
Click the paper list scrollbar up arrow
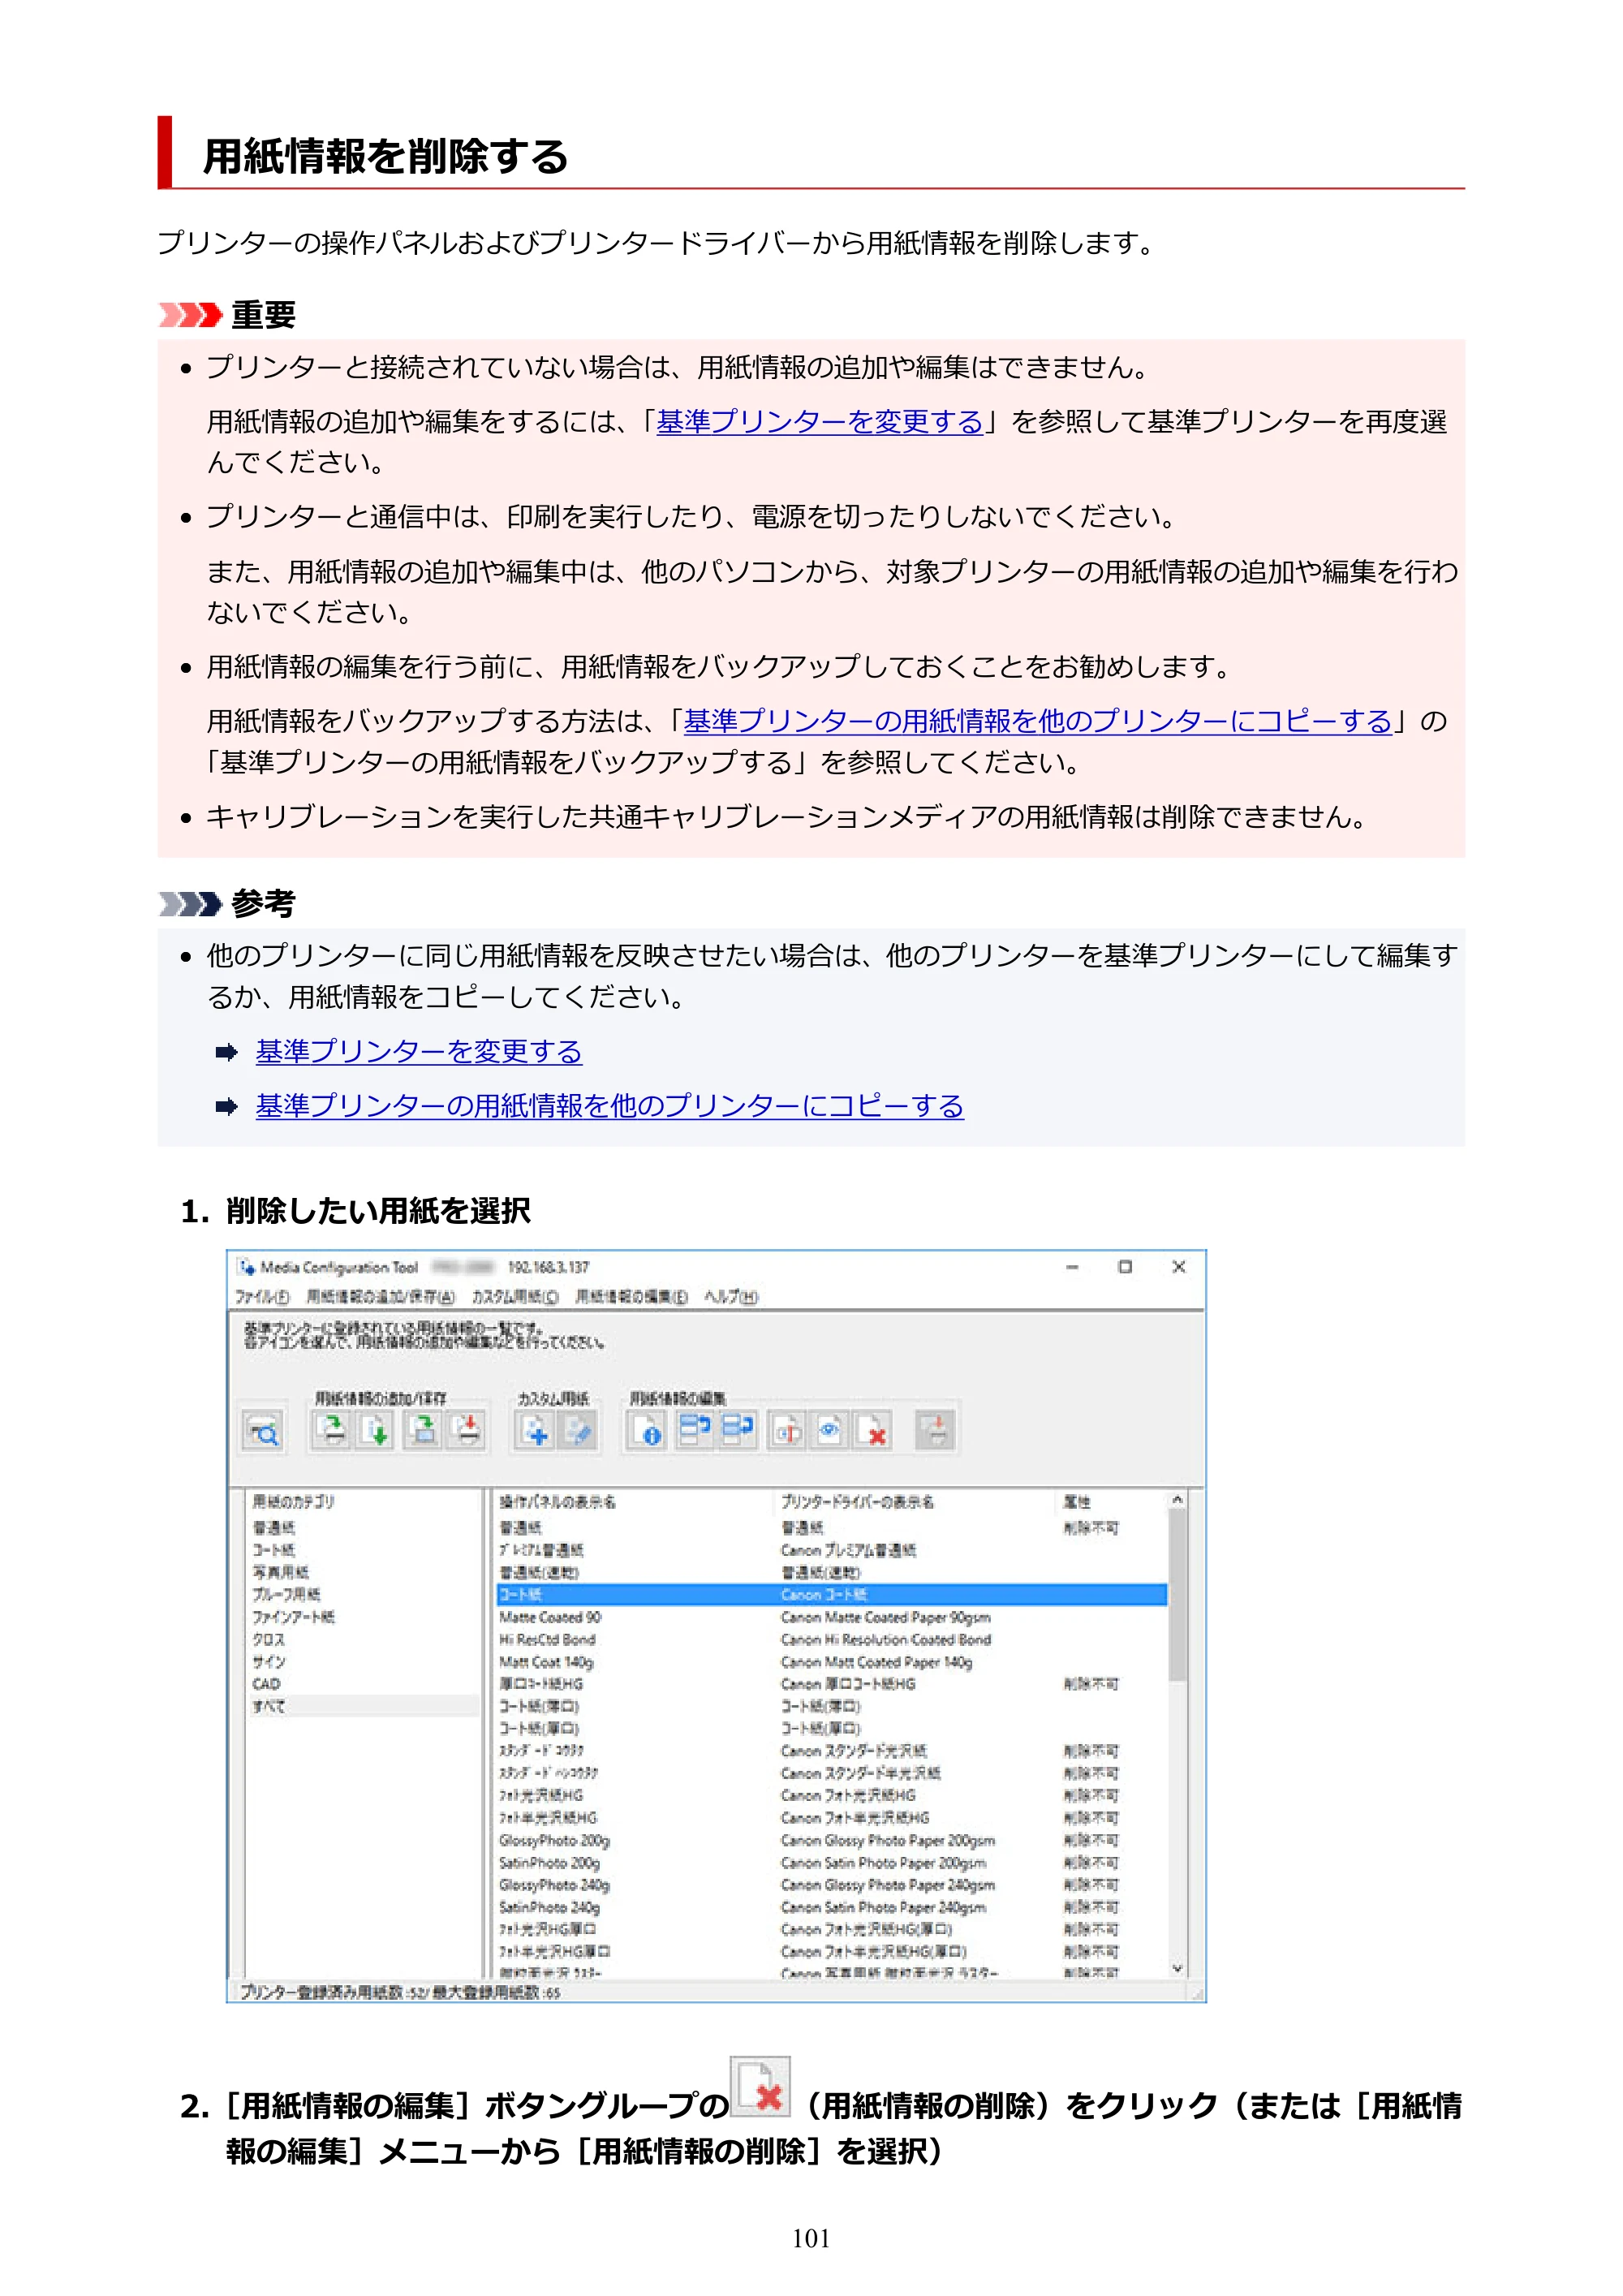click(1177, 1500)
